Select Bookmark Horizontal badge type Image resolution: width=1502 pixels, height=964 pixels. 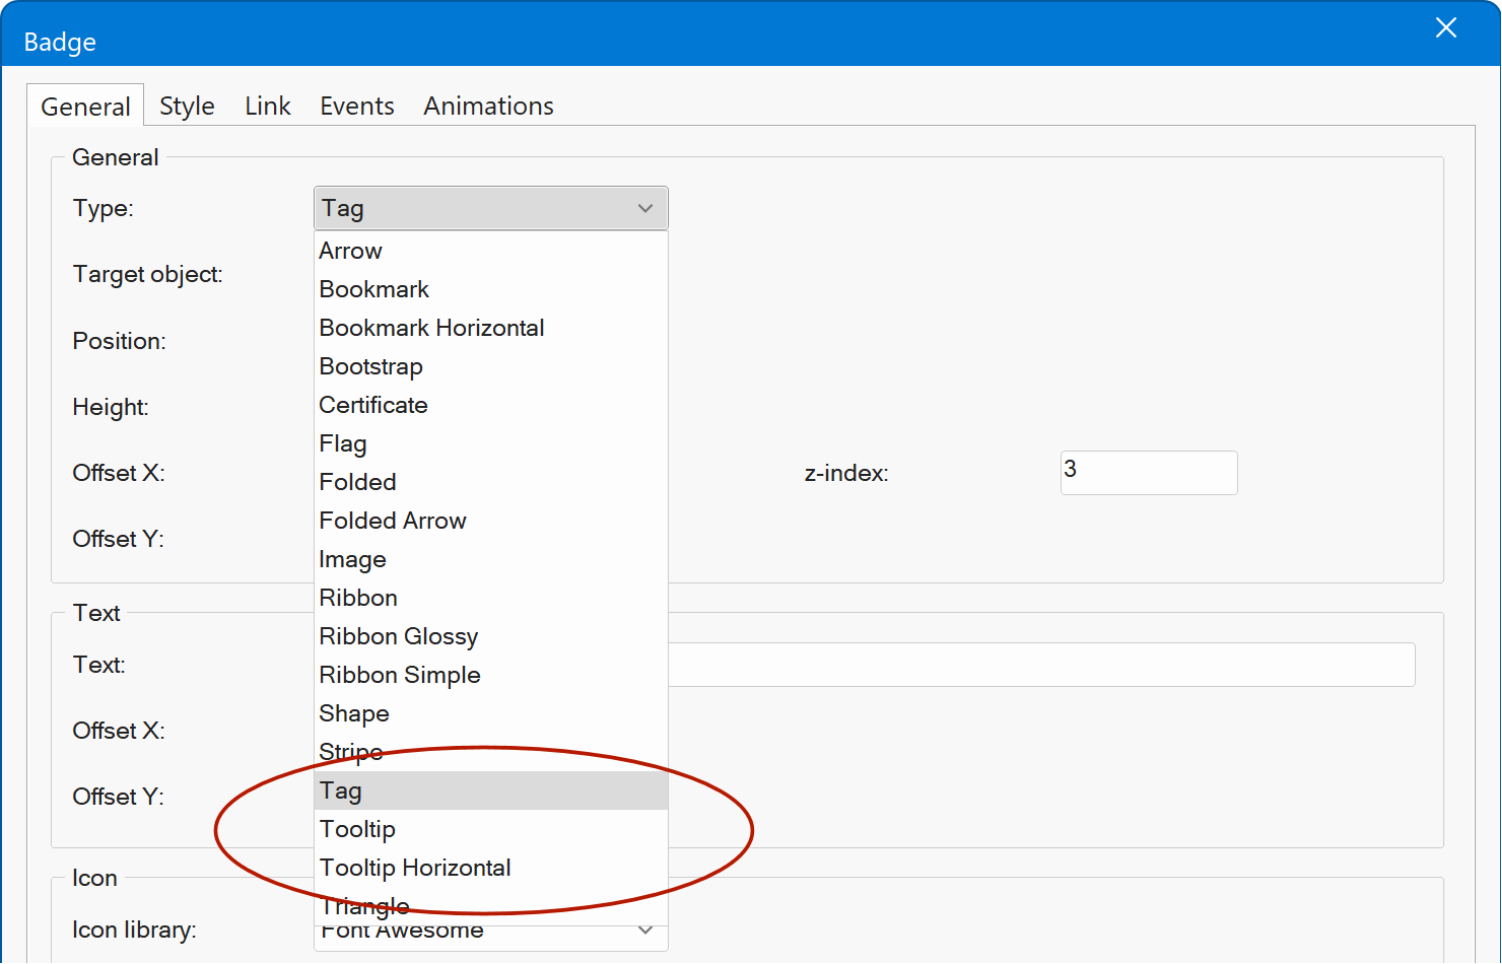click(x=431, y=328)
